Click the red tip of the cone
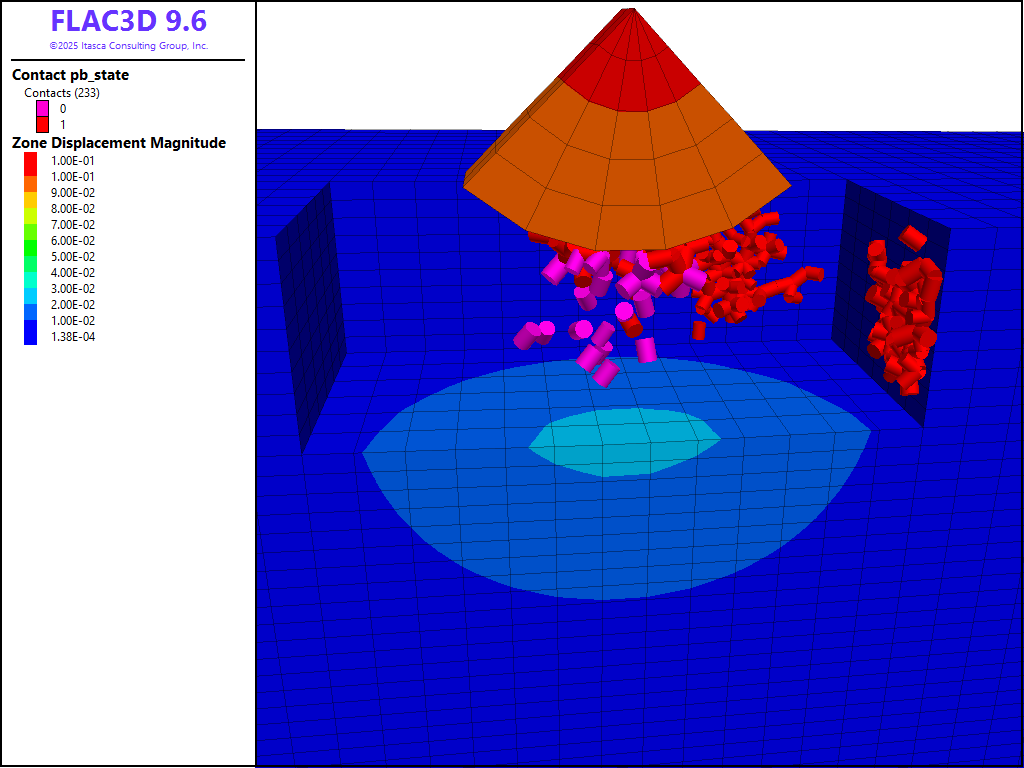Image resolution: width=1024 pixels, height=768 pixels. tap(627, 60)
